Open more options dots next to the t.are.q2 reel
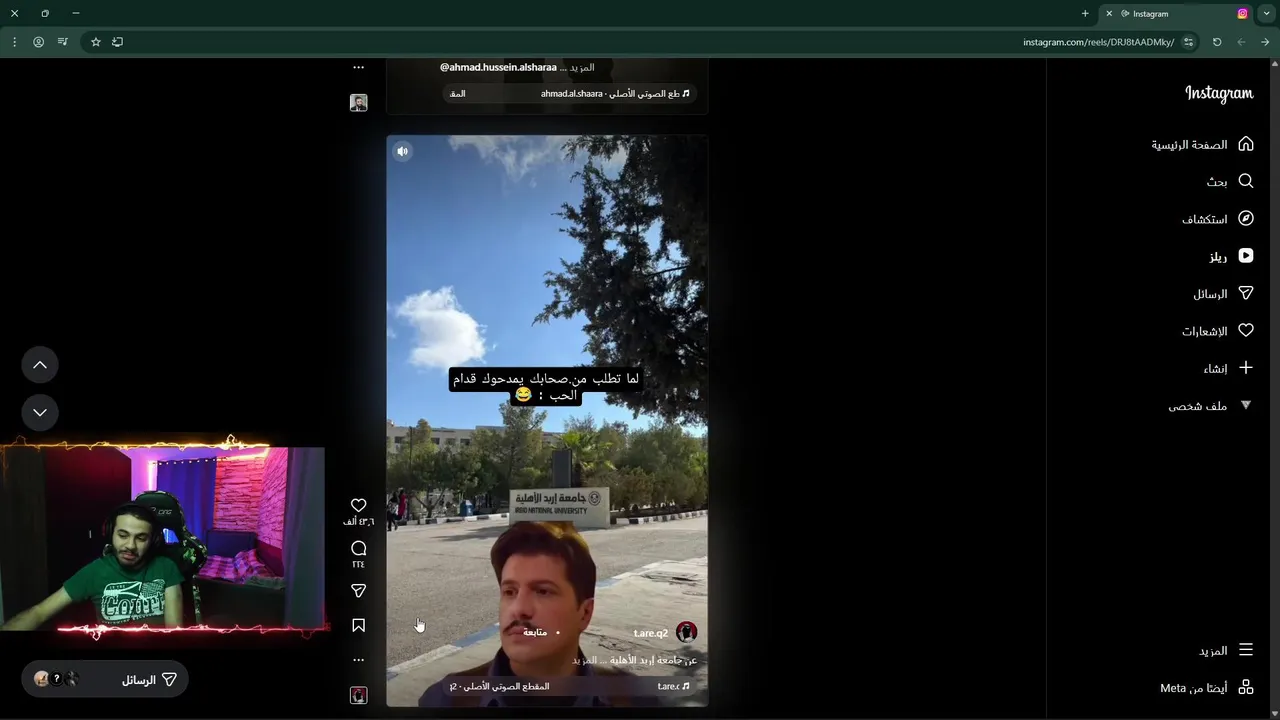 358,660
